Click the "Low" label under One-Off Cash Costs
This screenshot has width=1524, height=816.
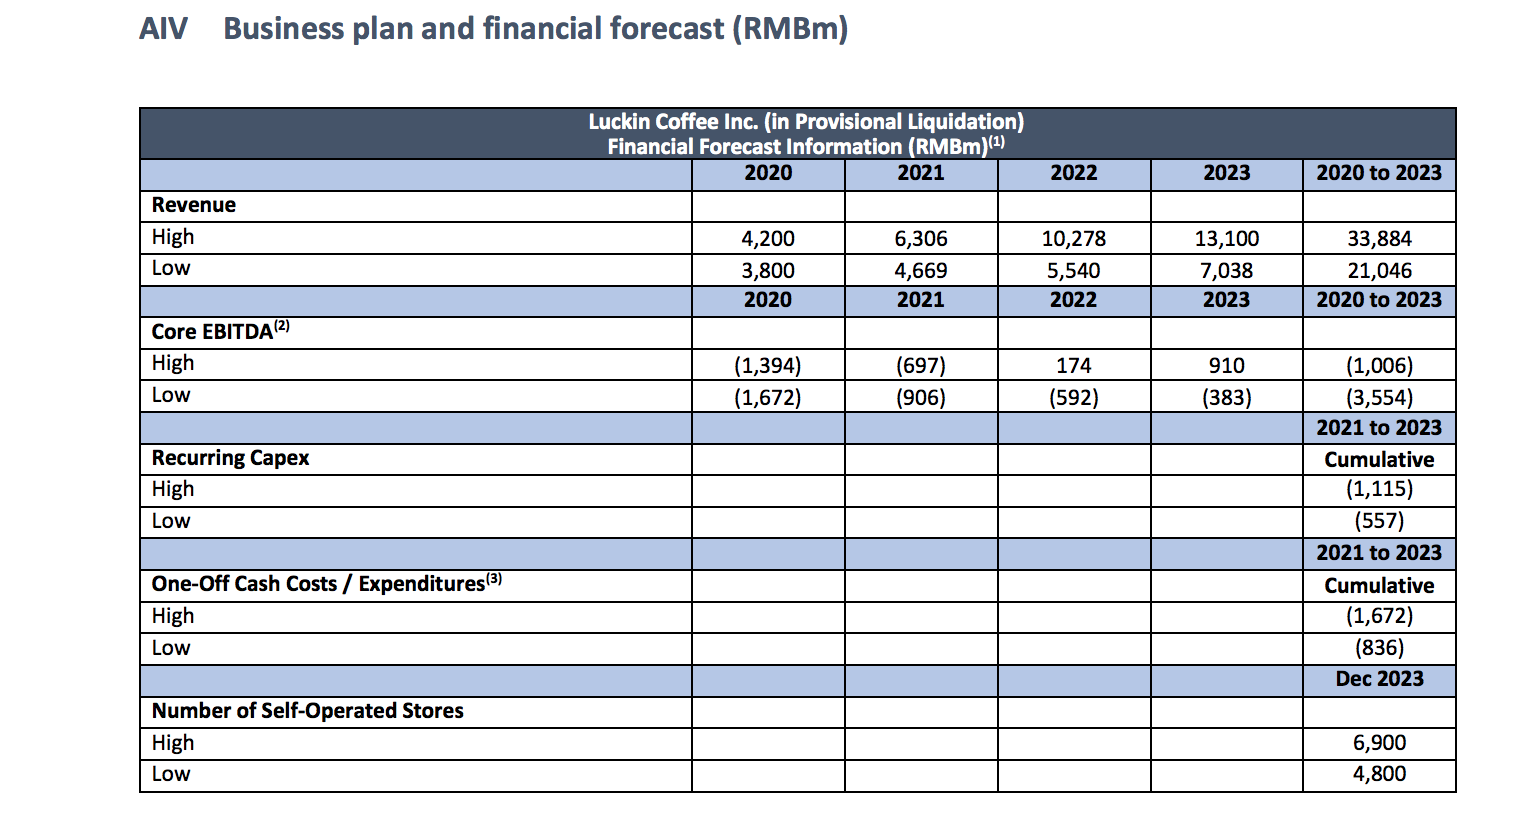coord(171,648)
